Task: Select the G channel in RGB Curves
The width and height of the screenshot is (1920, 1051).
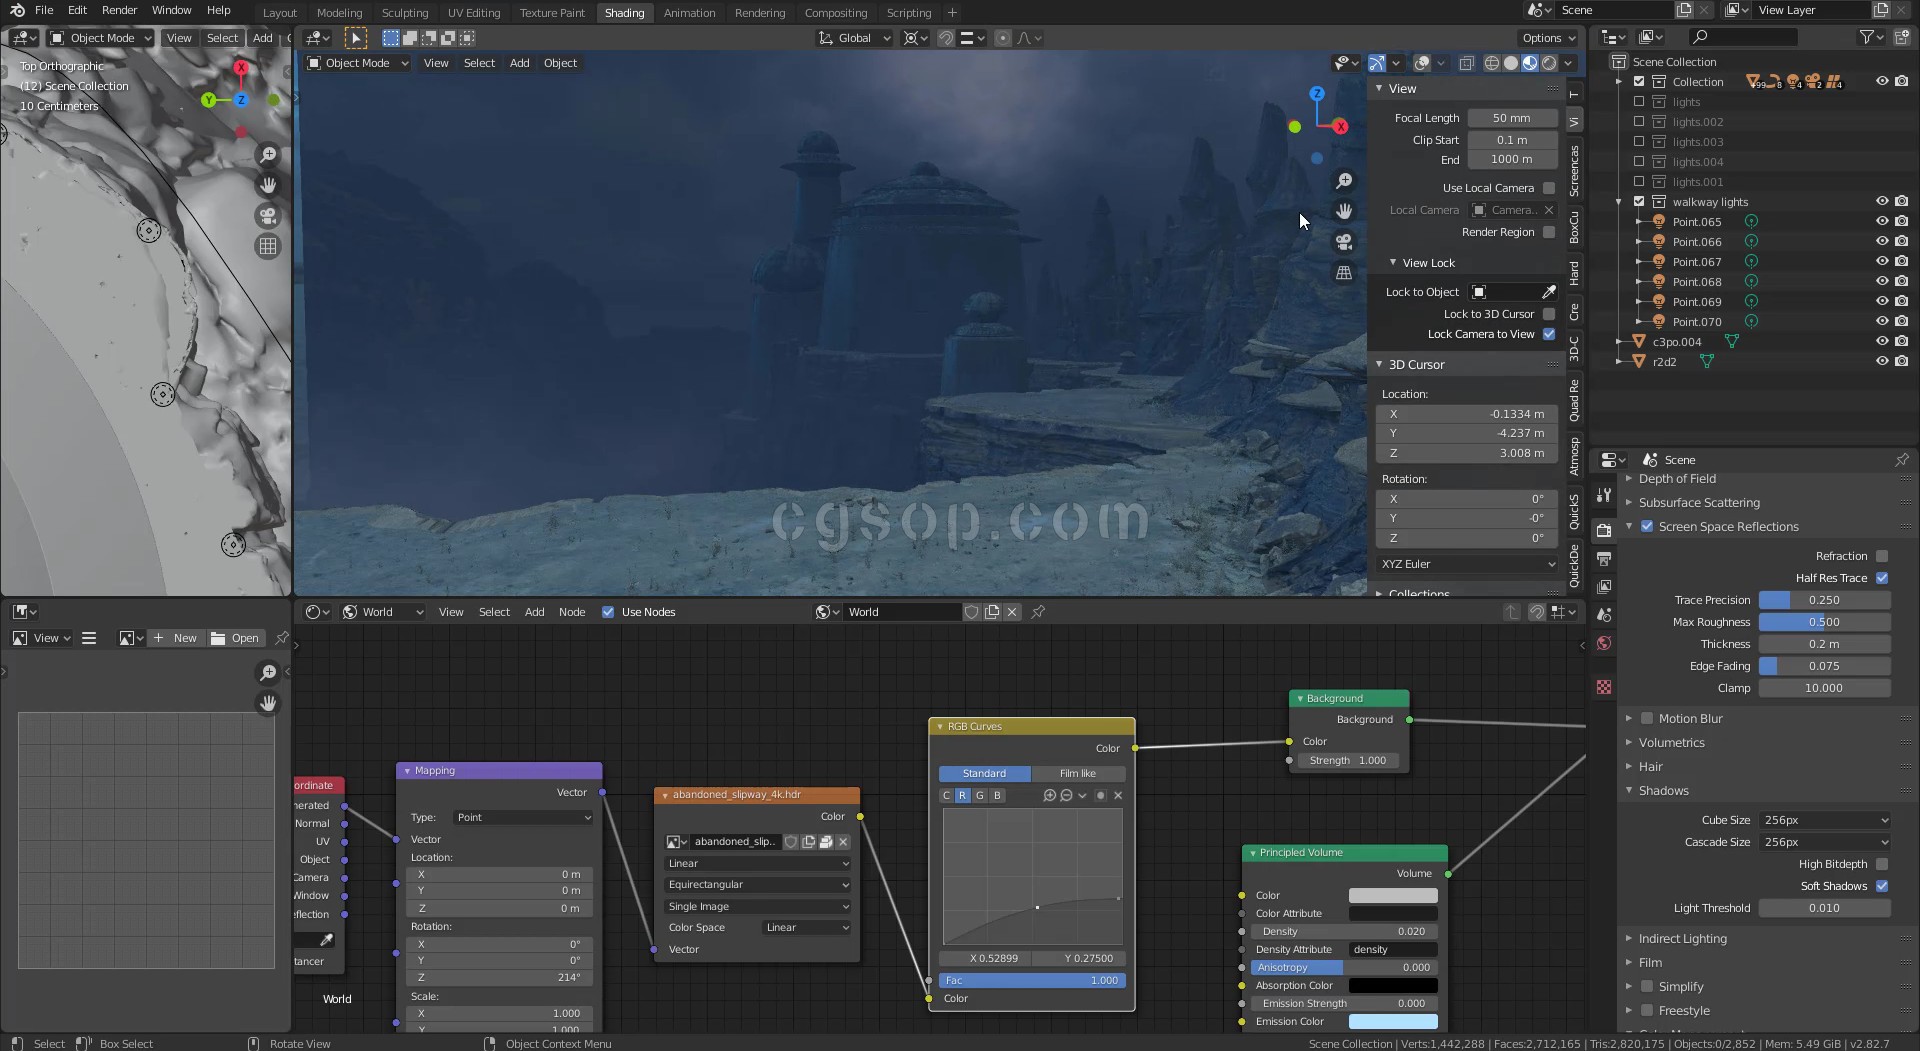Action: coord(980,796)
